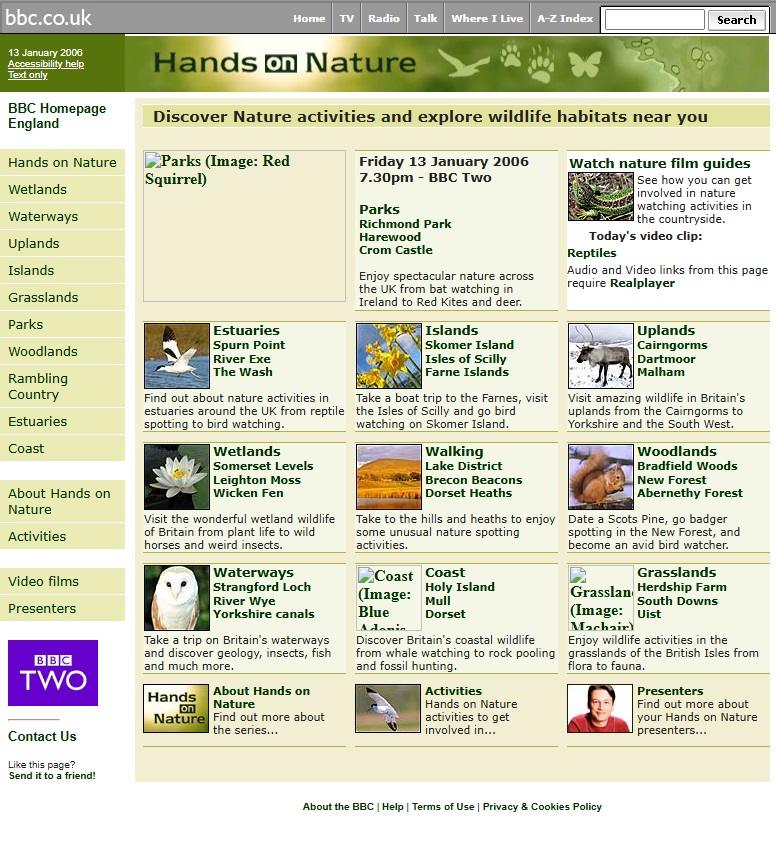
Task: Select Woodlands in the sidebar menu
Action: (x=62, y=351)
